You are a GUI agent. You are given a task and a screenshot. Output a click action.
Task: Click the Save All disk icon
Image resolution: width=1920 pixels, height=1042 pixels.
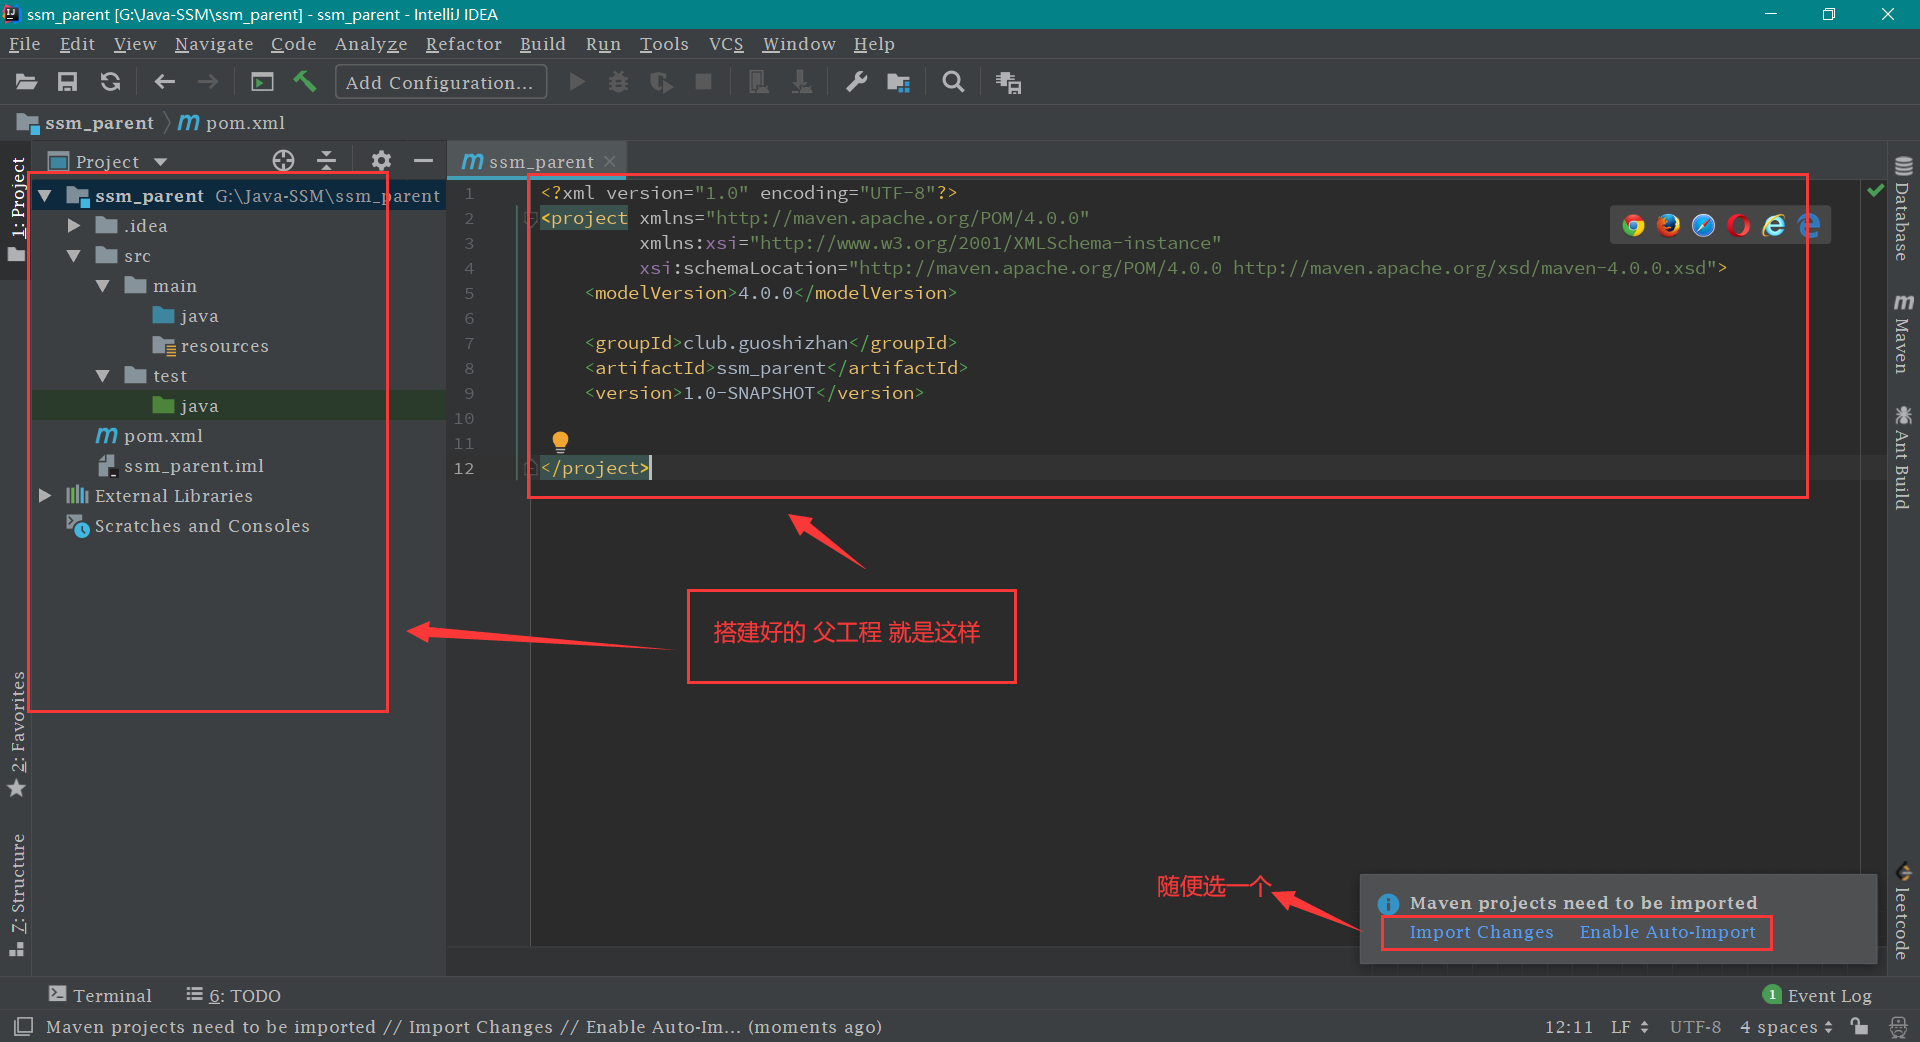coord(67,82)
